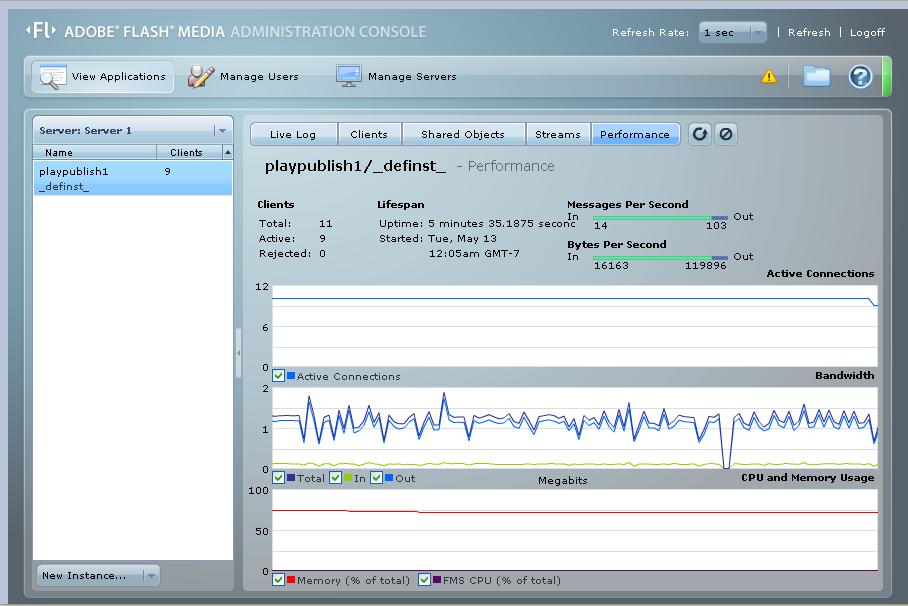Select the Performance tab

(x=635, y=134)
